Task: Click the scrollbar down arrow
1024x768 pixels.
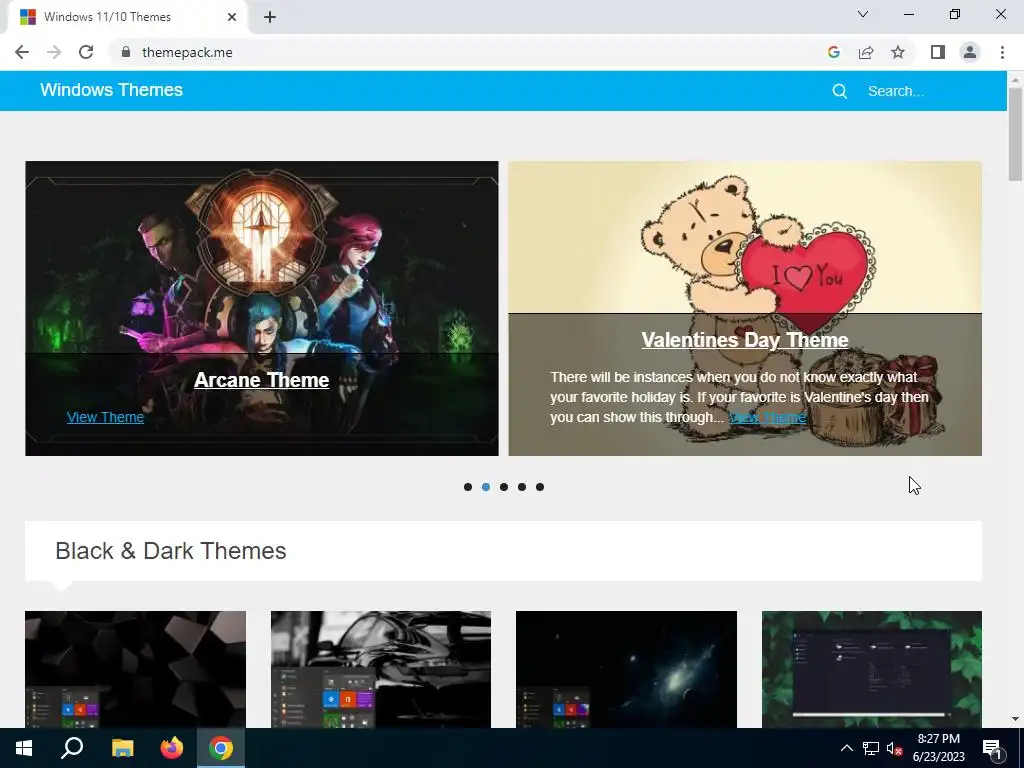Action: [1015, 719]
